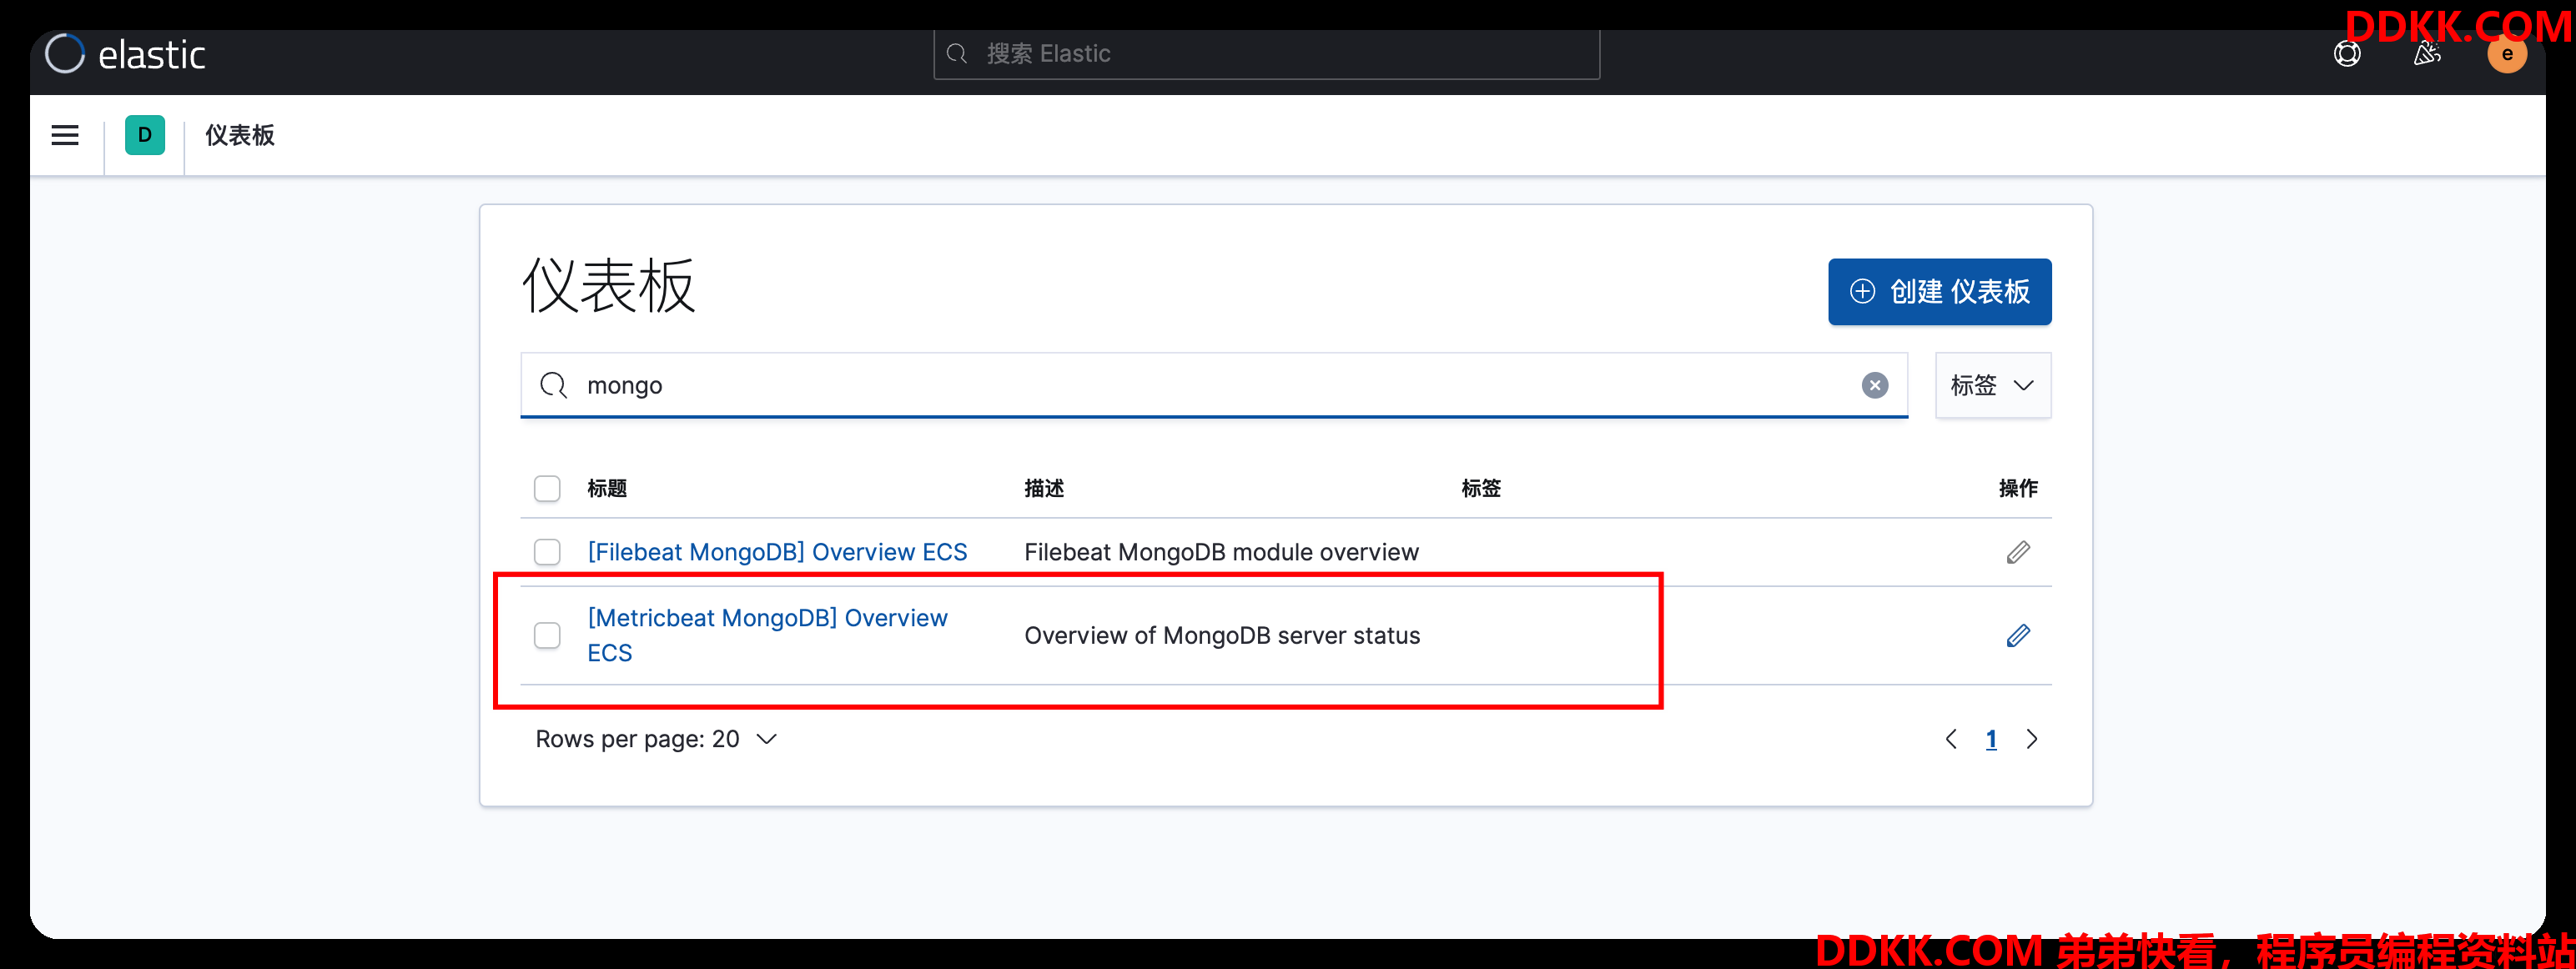Change Rows per page: 20 setting

656,739
